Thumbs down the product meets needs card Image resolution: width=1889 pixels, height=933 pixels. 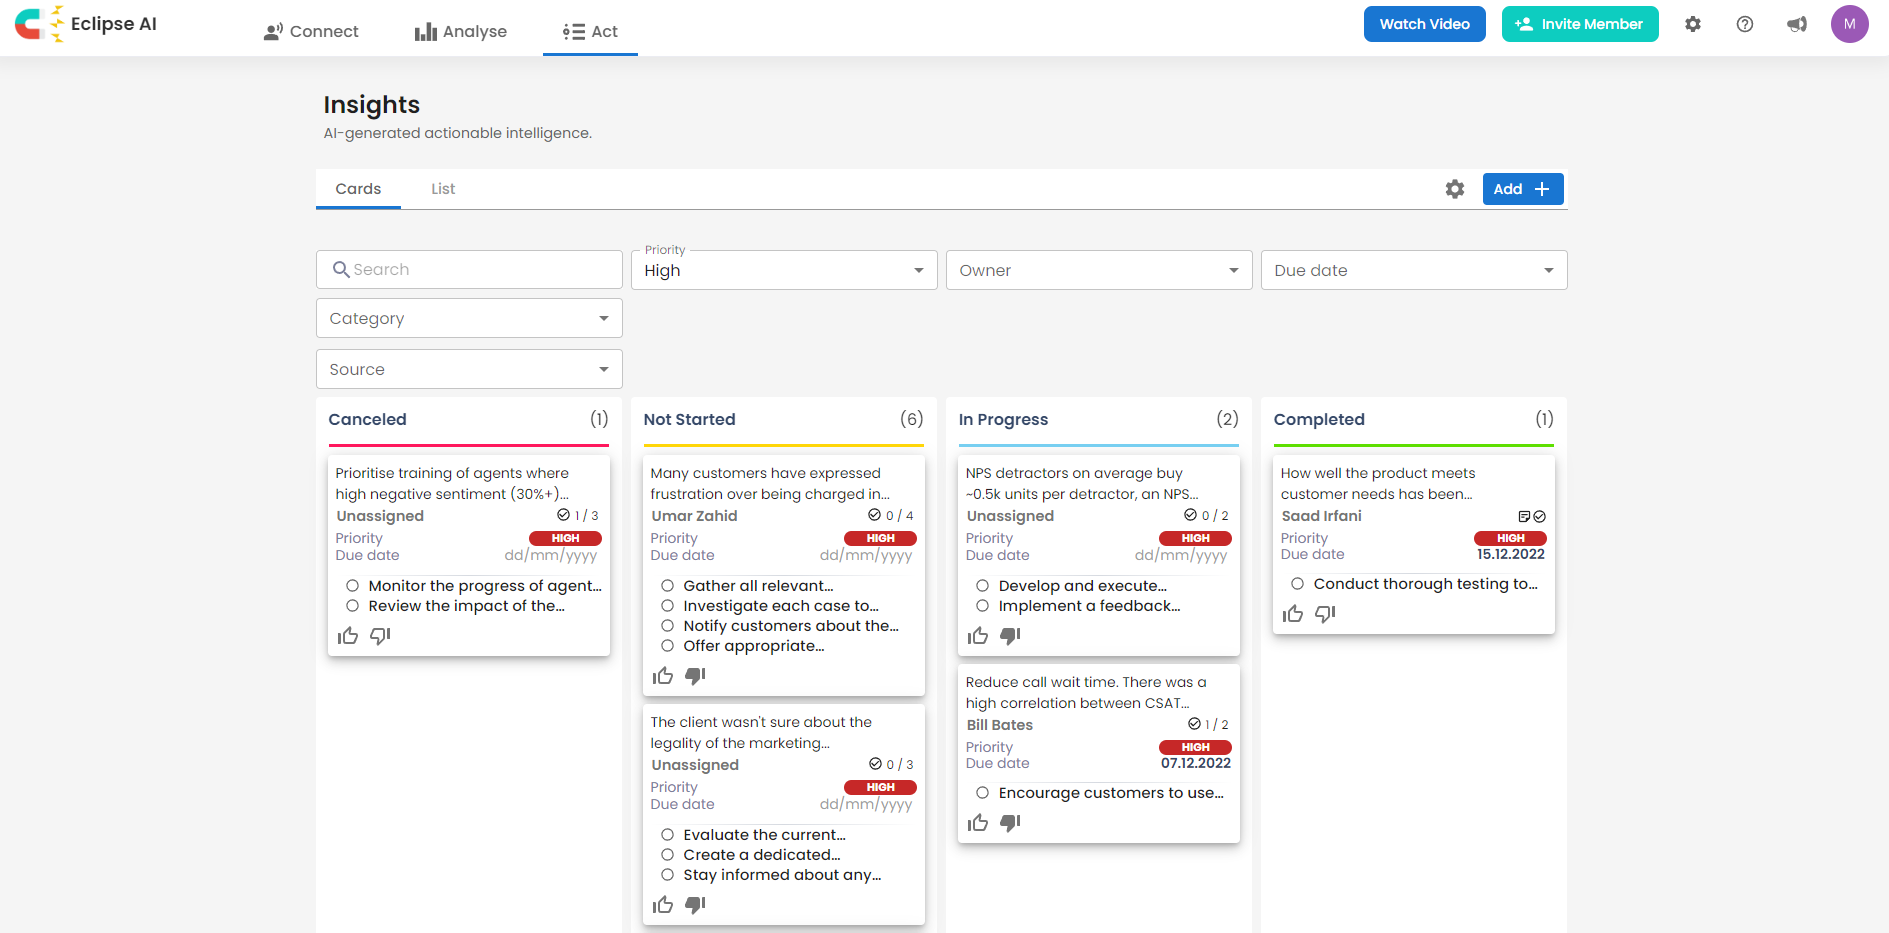pos(1325,614)
